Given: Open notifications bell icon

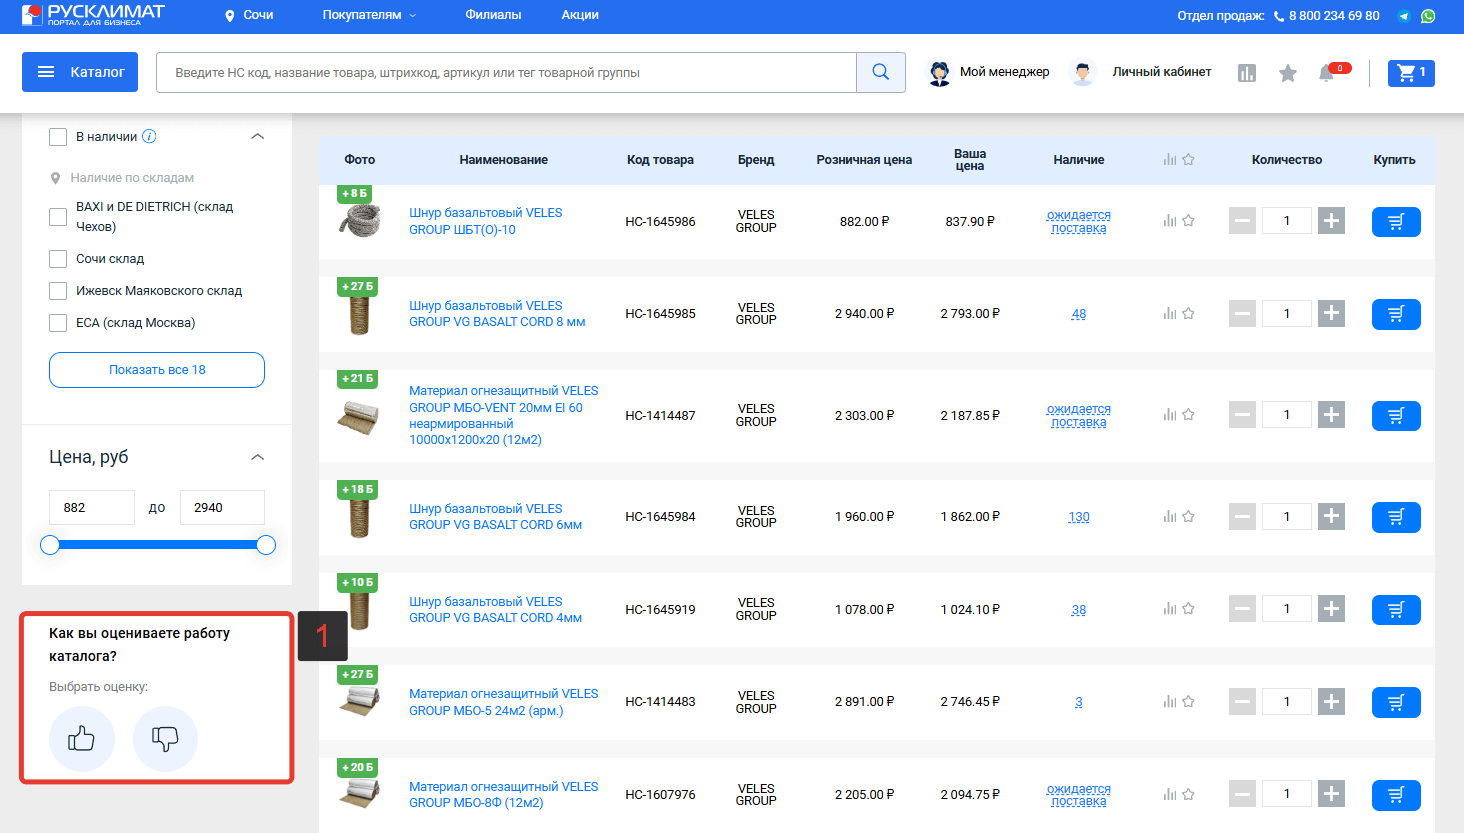Looking at the screenshot, I should coord(1327,73).
